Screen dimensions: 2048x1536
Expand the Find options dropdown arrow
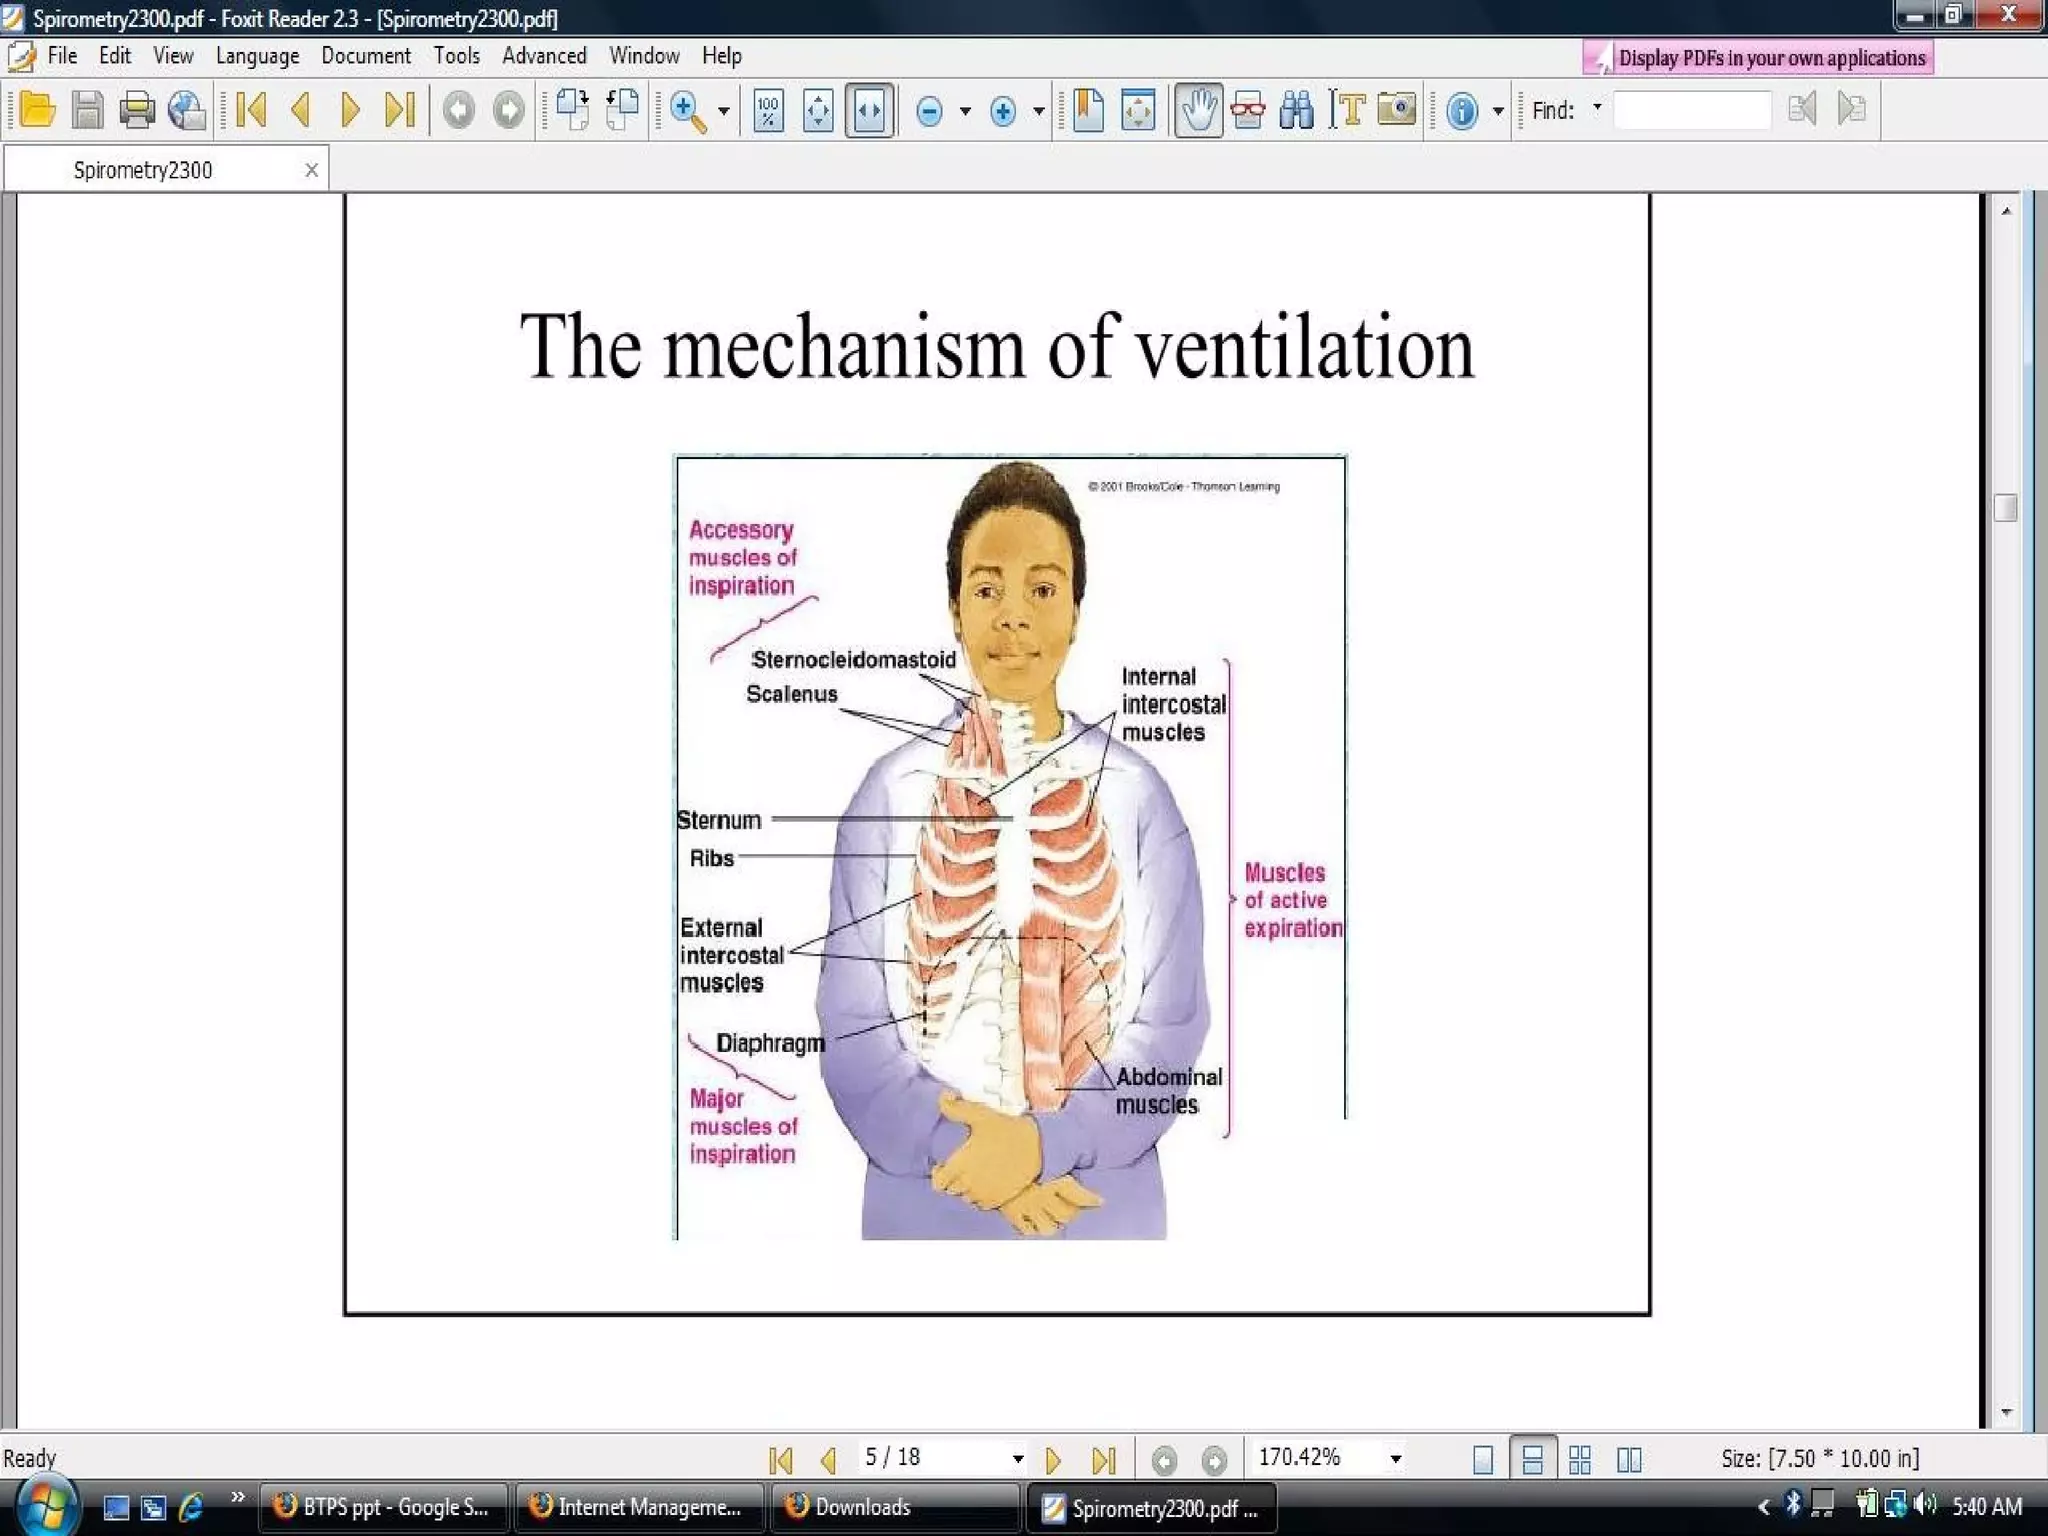coord(1597,107)
